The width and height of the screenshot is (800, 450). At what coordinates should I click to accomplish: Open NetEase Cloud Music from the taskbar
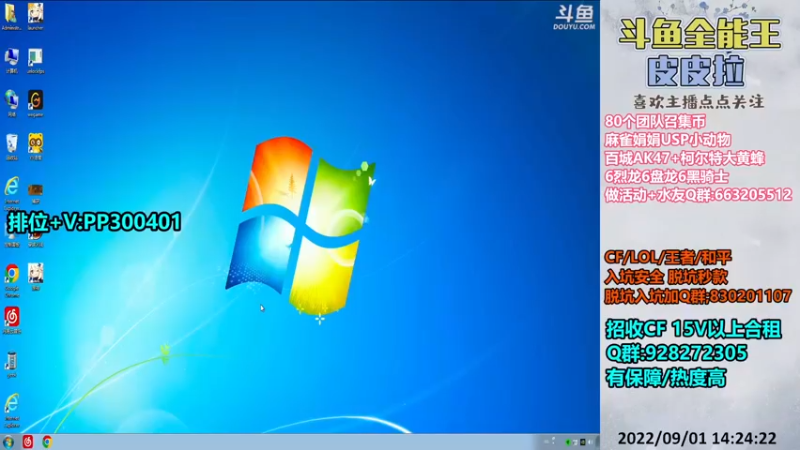[28, 442]
